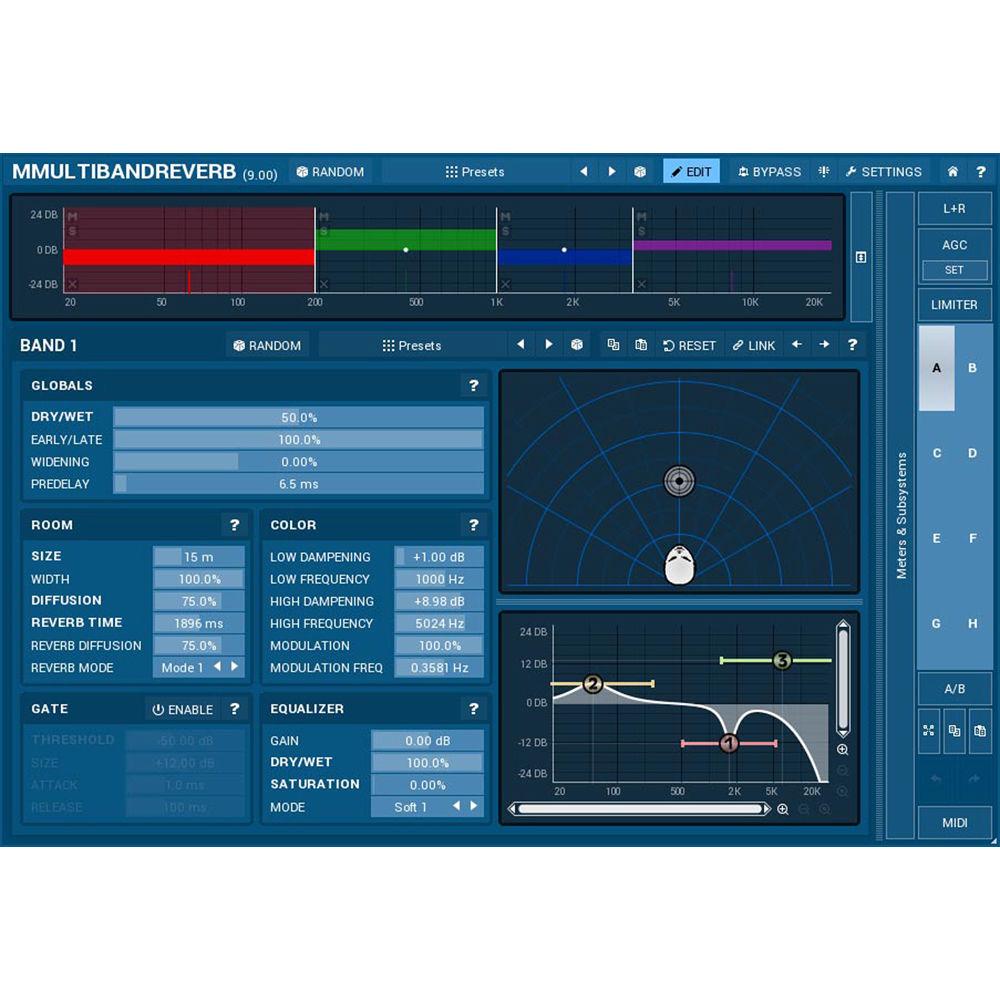
Task: Toggle BYPASS in the top toolbar
Action: click(770, 171)
